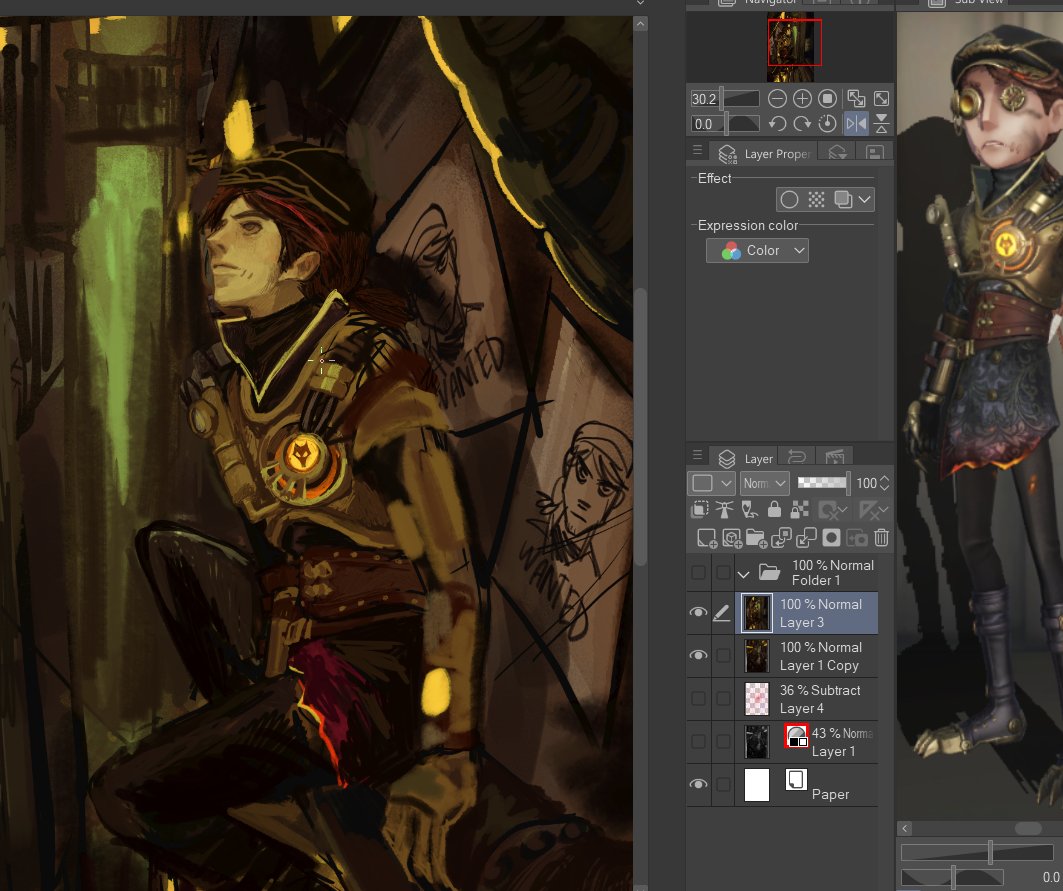Select Layer 1 Copy in layer list
Viewport: 1063px width, 891px height.
click(x=807, y=656)
